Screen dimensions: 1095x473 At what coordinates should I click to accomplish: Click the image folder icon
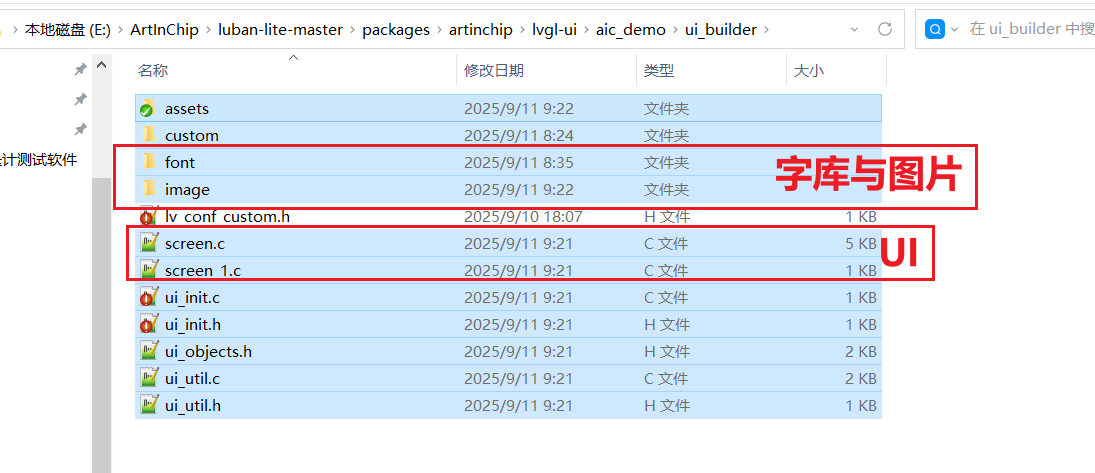[x=148, y=189]
